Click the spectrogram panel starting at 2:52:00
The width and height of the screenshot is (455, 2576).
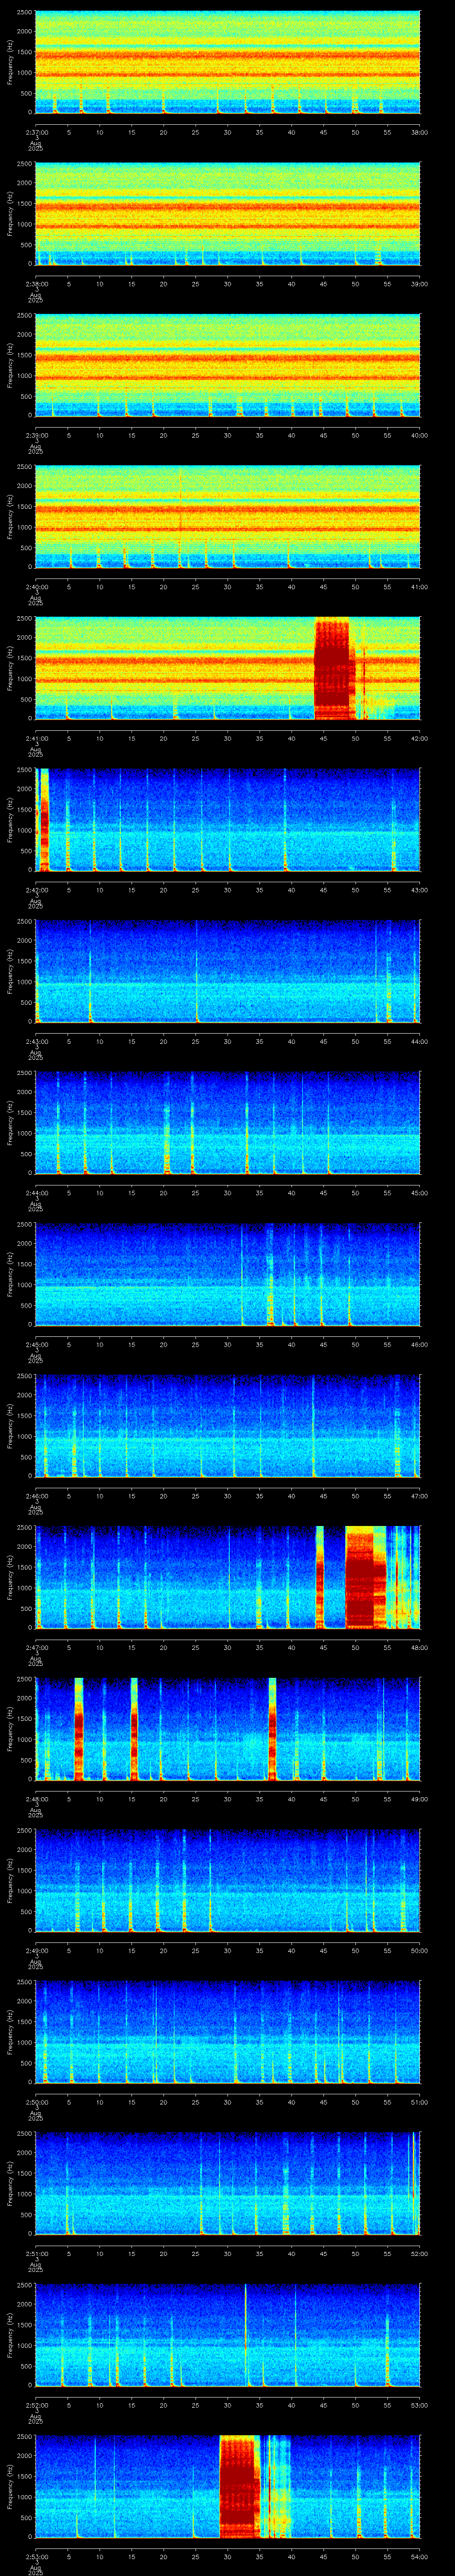228,2335
